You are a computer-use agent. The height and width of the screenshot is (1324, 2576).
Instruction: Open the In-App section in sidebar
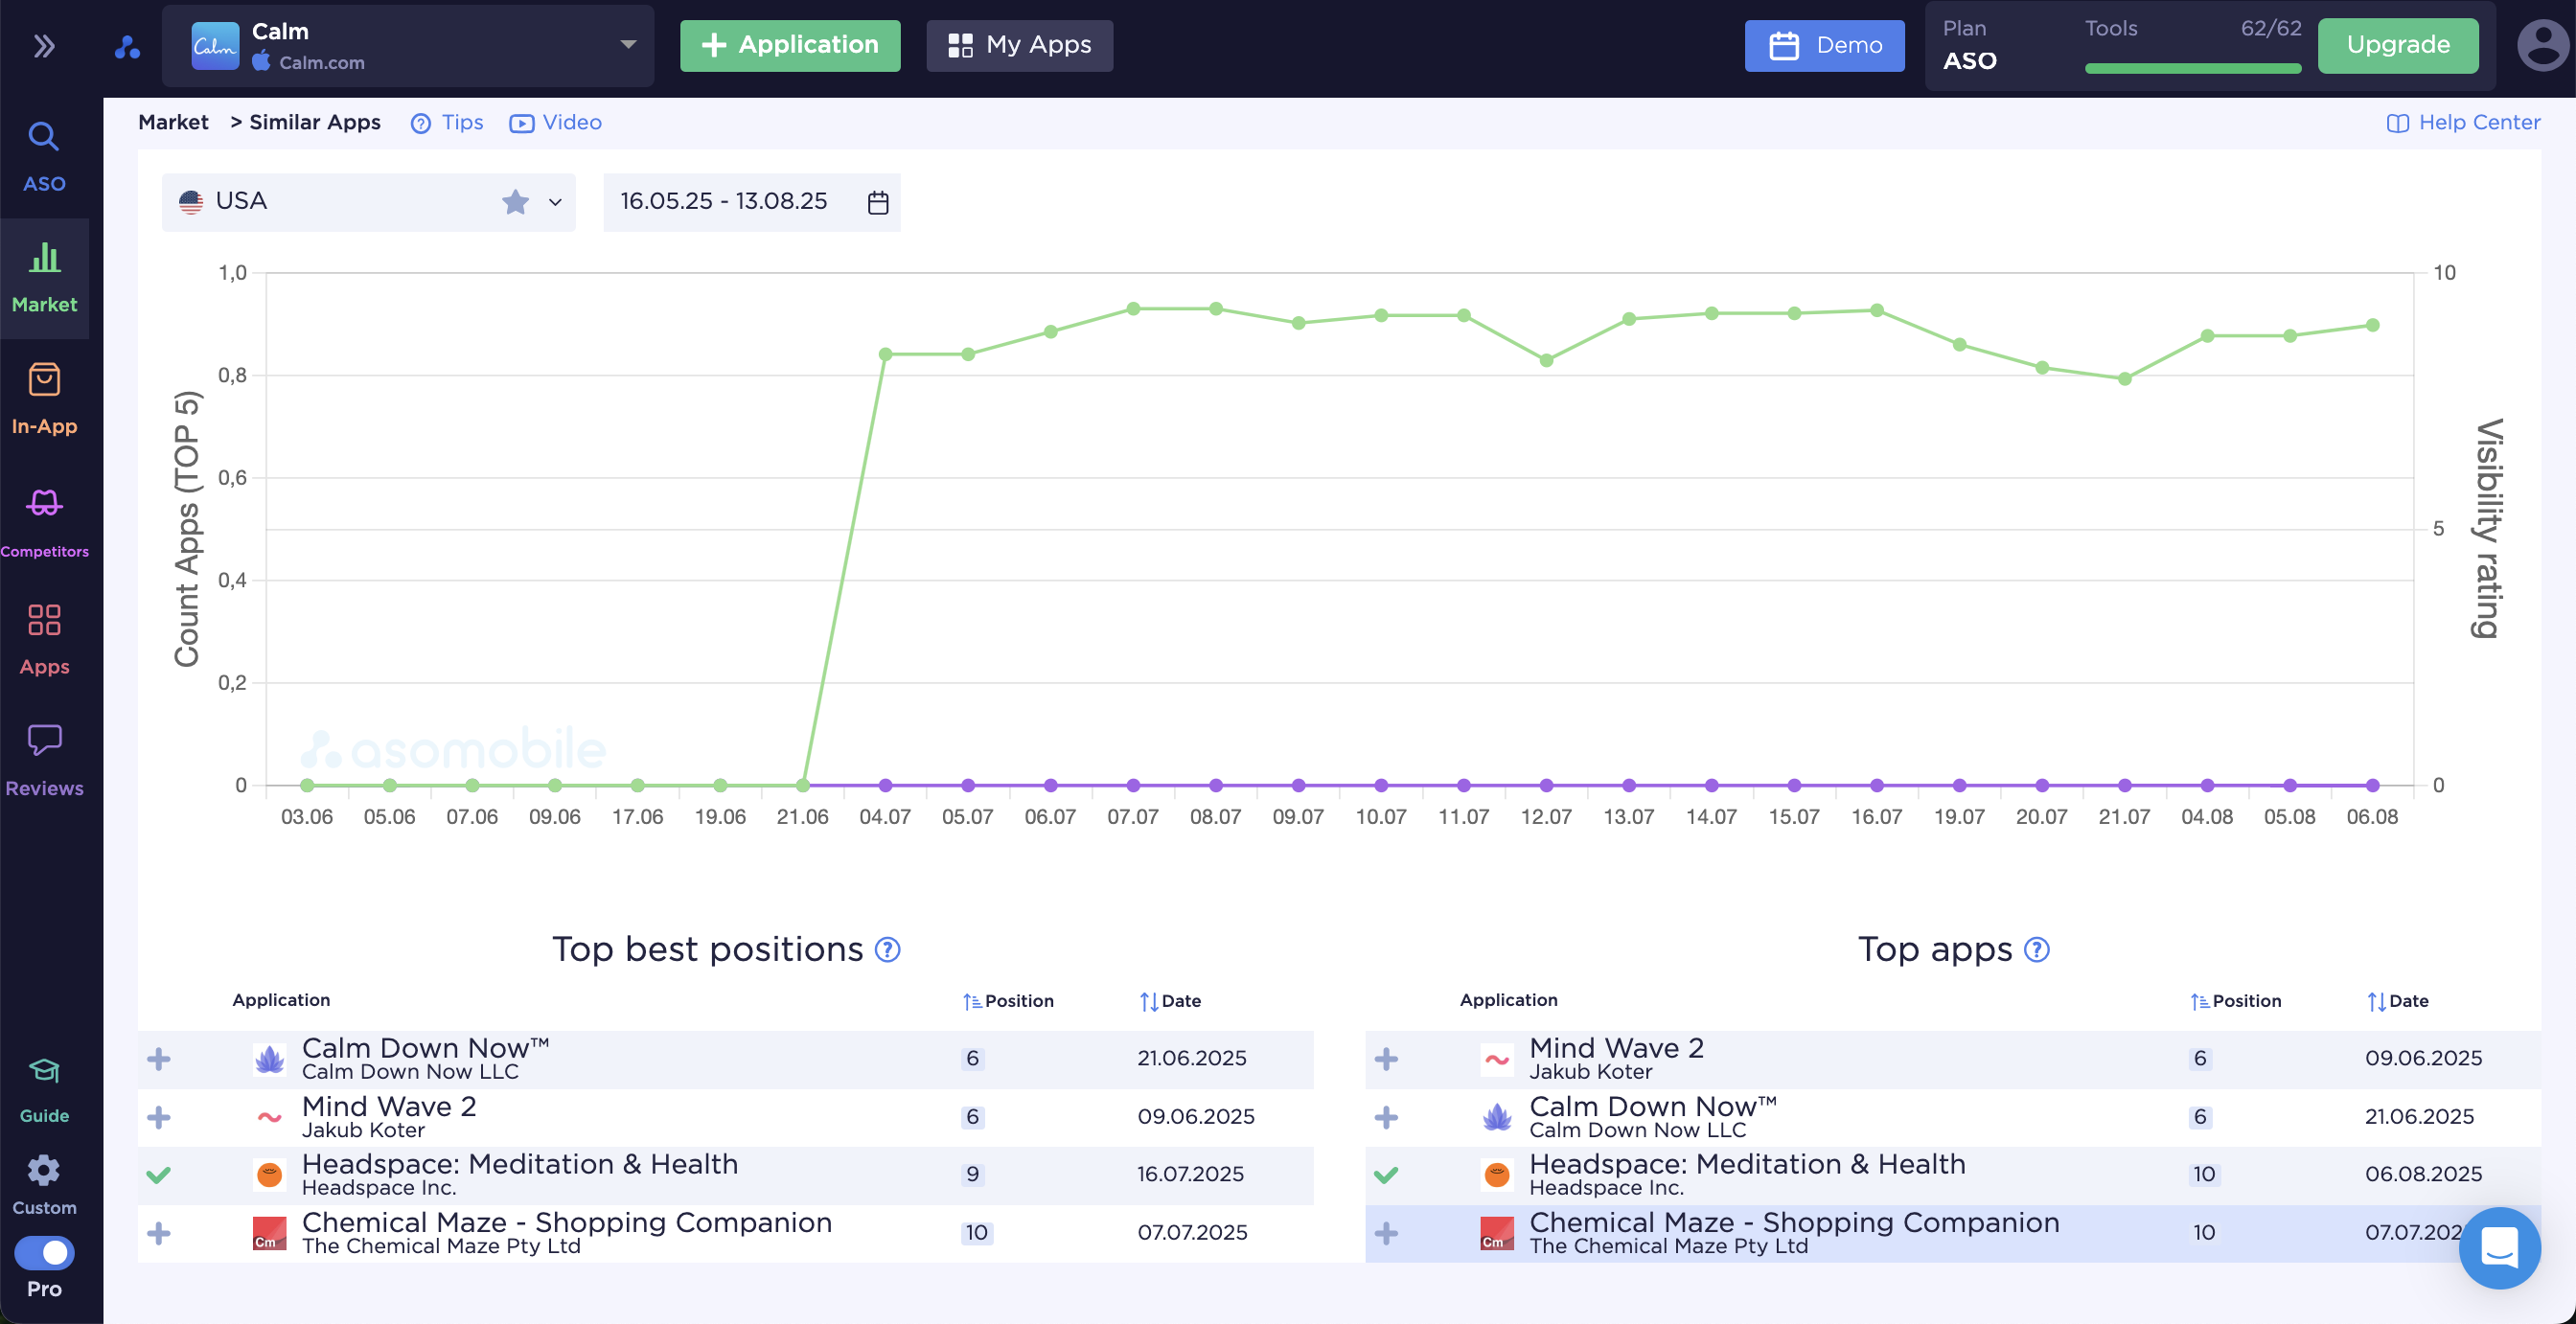click(44, 399)
